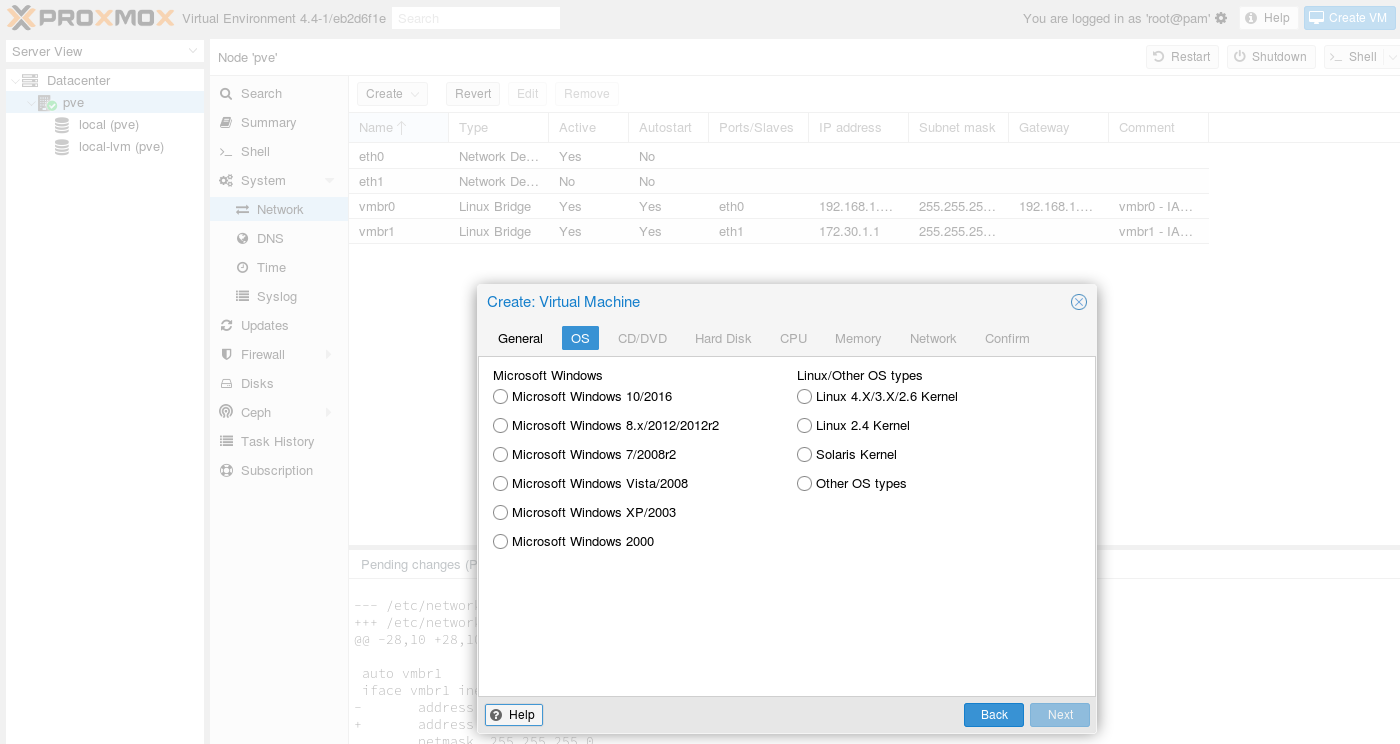The width and height of the screenshot is (1400, 744).
Task: Click the Time clock icon
Action: pyautogui.click(x=242, y=268)
